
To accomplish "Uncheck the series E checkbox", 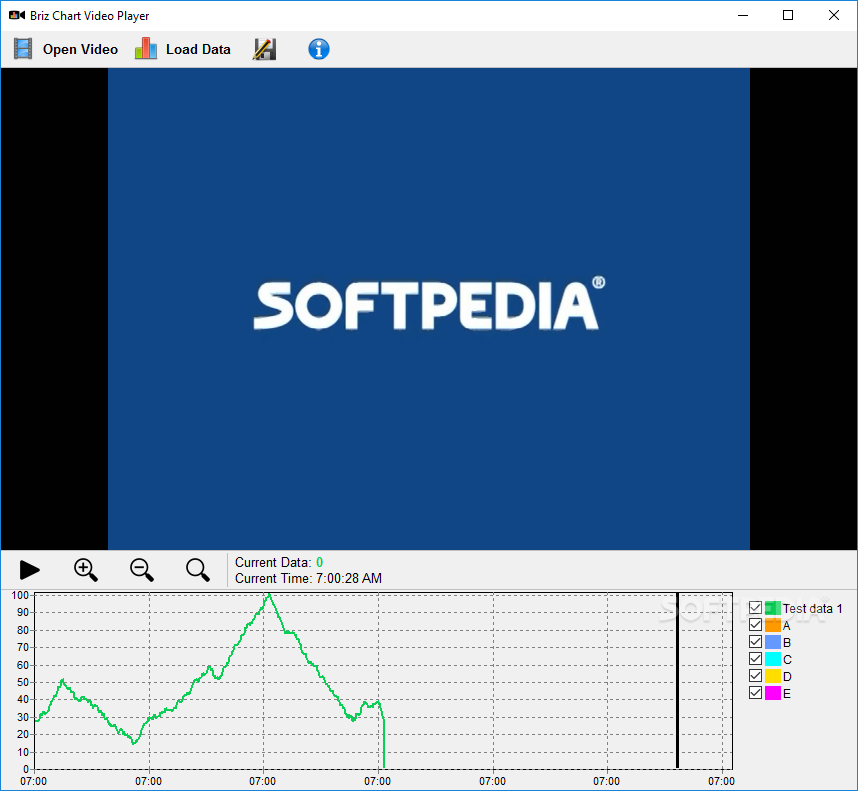I will (756, 693).
